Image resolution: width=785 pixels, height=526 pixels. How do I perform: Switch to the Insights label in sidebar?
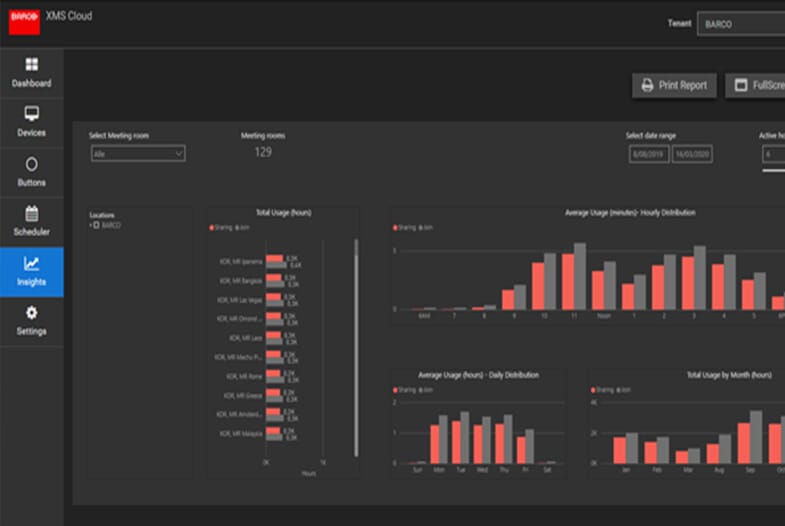pyautogui.click(x=31, y=283)
